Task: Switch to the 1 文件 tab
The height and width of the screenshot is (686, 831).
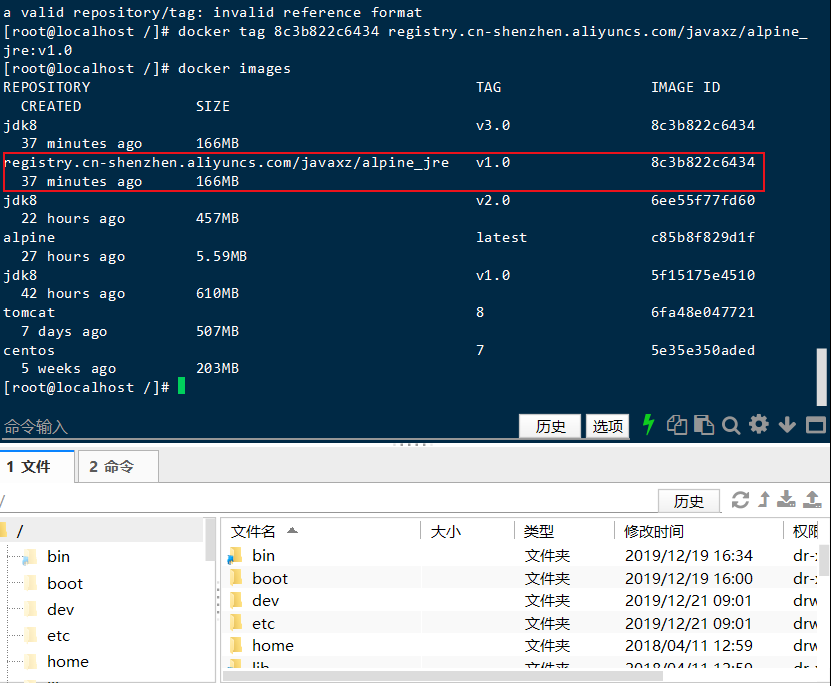Action: [37, 467]
